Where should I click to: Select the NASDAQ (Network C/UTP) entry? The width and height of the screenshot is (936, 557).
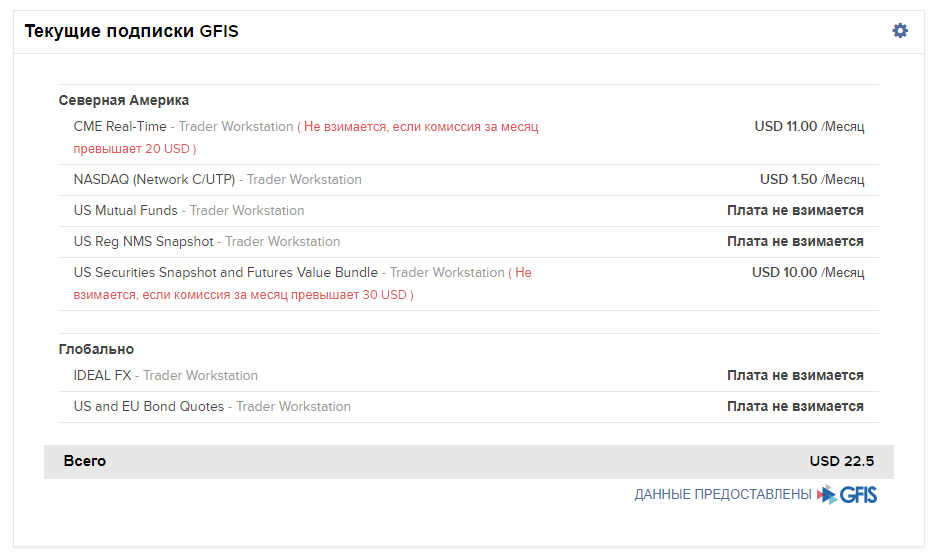(154, 180)
